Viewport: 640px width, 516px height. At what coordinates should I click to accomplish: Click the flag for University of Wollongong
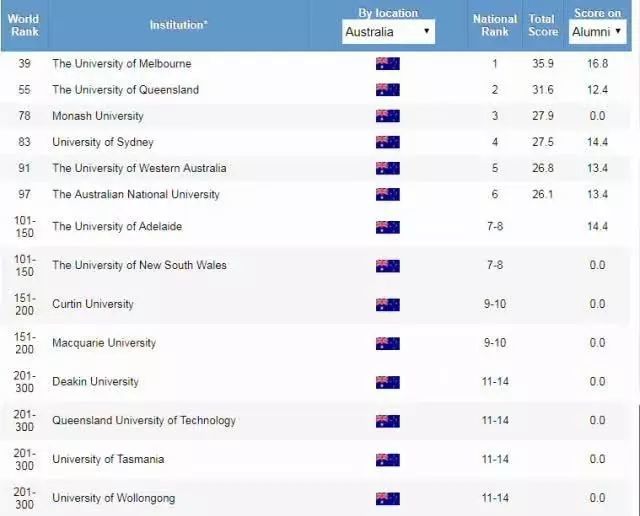[388, 498]
